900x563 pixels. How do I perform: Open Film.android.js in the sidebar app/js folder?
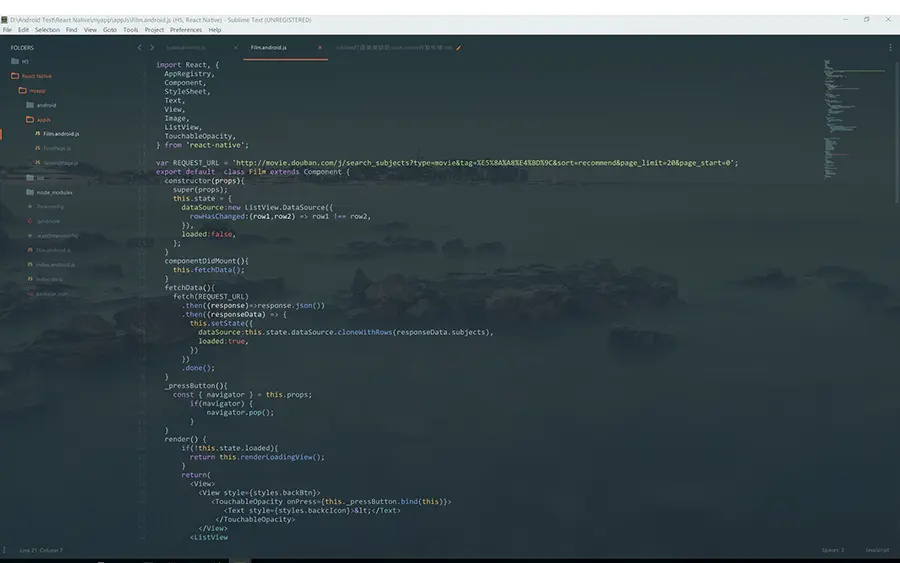[57, 134]
